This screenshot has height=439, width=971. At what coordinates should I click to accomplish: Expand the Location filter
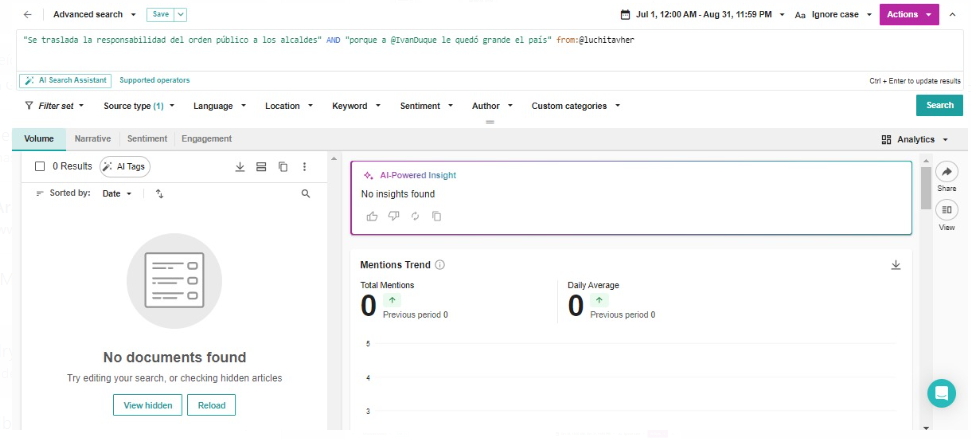289,106
